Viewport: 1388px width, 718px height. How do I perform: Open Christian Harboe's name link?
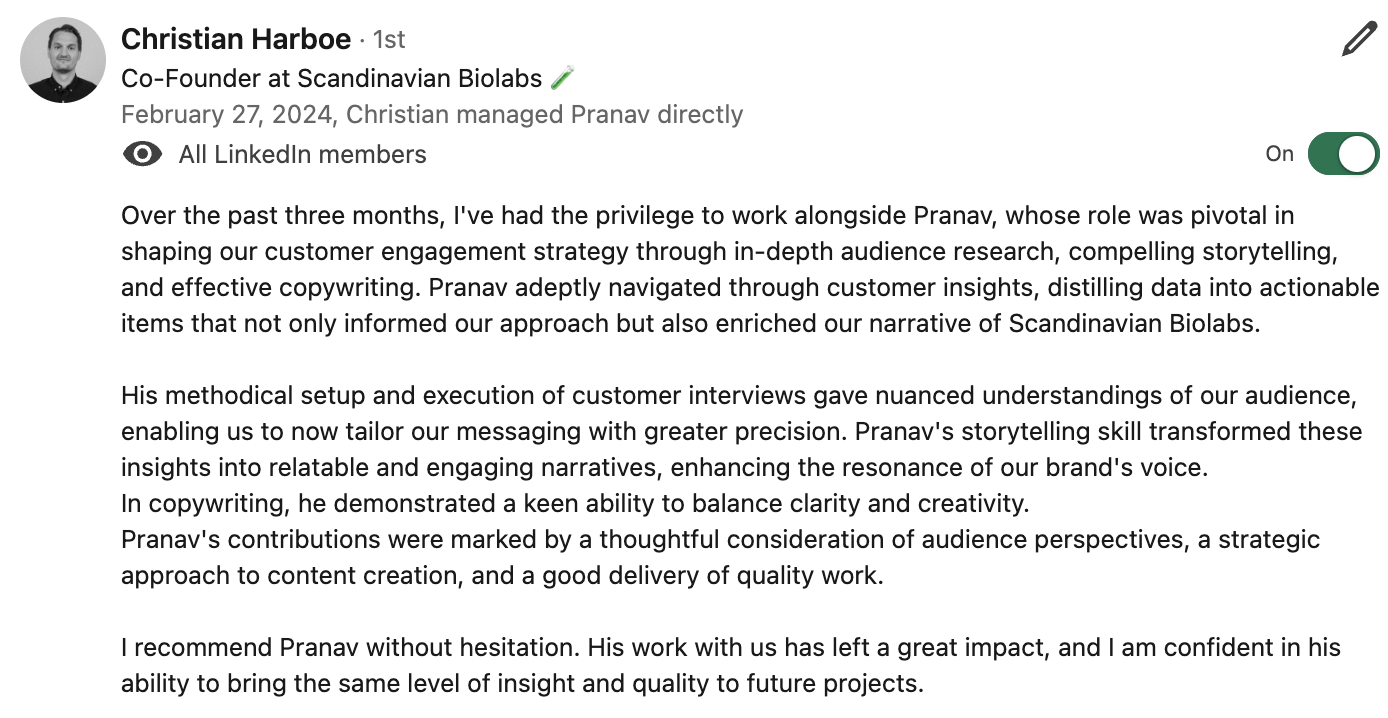coord(236,39)
